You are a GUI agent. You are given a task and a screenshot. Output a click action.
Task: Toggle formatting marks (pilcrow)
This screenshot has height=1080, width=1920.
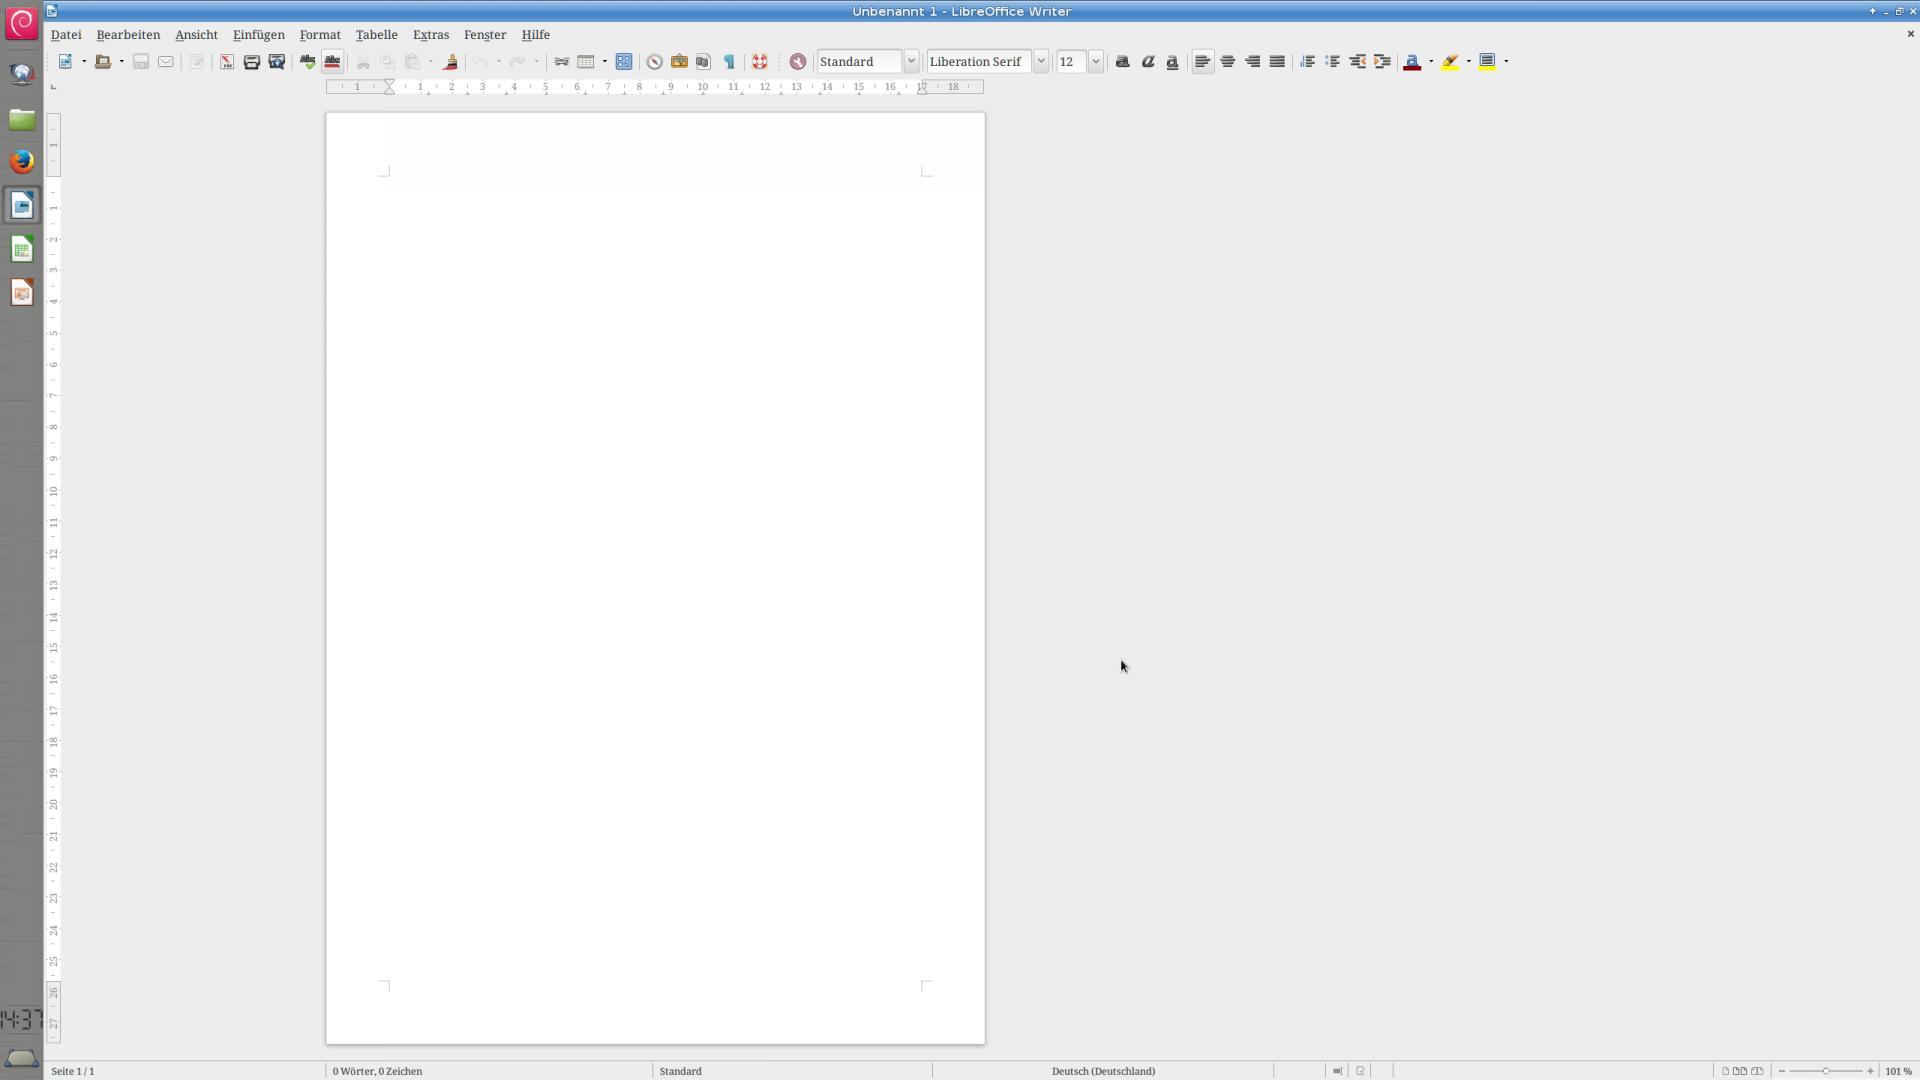[729, 62]
